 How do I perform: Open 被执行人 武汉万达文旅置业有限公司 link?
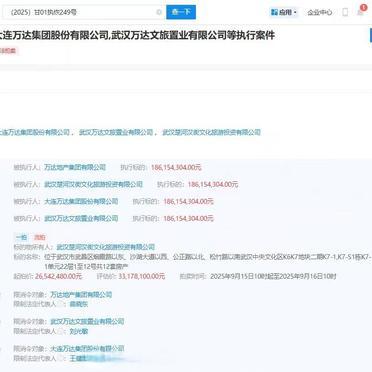81,218
